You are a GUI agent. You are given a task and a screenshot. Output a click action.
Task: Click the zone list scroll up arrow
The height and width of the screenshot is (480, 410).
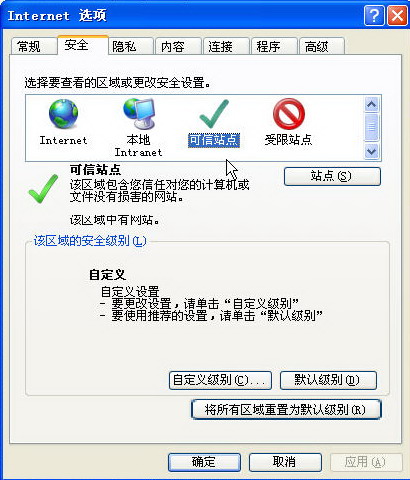click(371, 105)
